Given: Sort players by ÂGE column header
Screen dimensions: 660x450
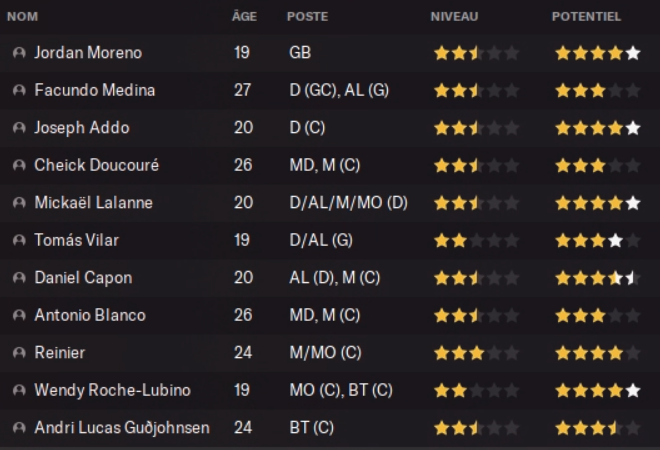Looking at the screenshot, I should (243, 17).
